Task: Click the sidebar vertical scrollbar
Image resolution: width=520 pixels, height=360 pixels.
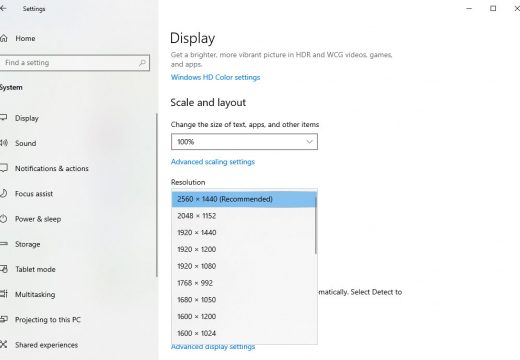Action: 157,195
